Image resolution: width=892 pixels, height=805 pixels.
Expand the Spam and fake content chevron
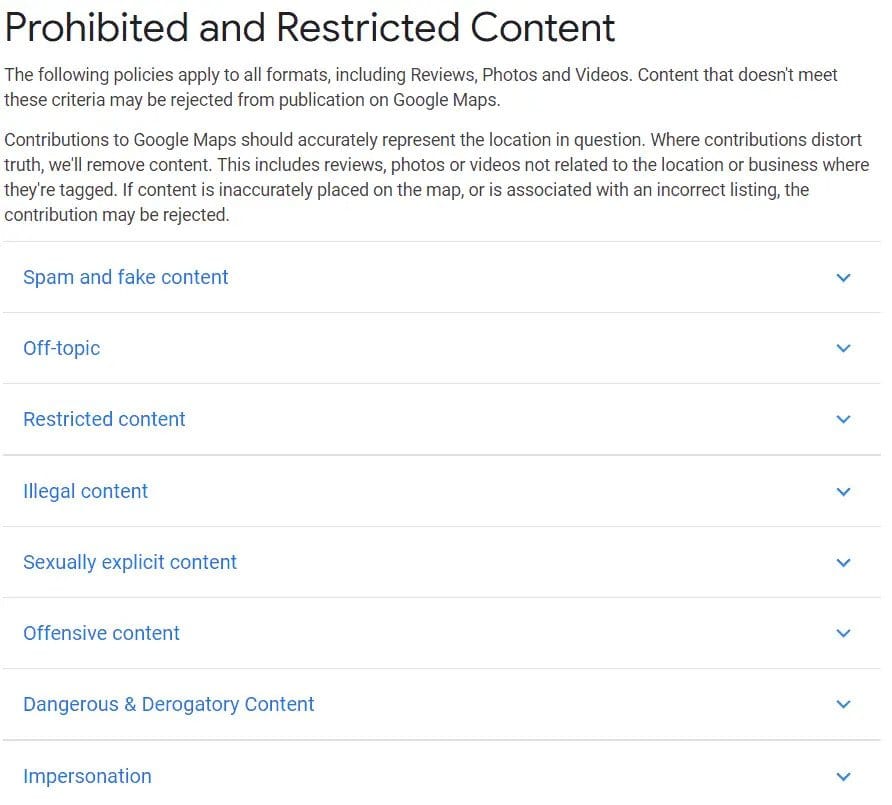pos(843,278)
